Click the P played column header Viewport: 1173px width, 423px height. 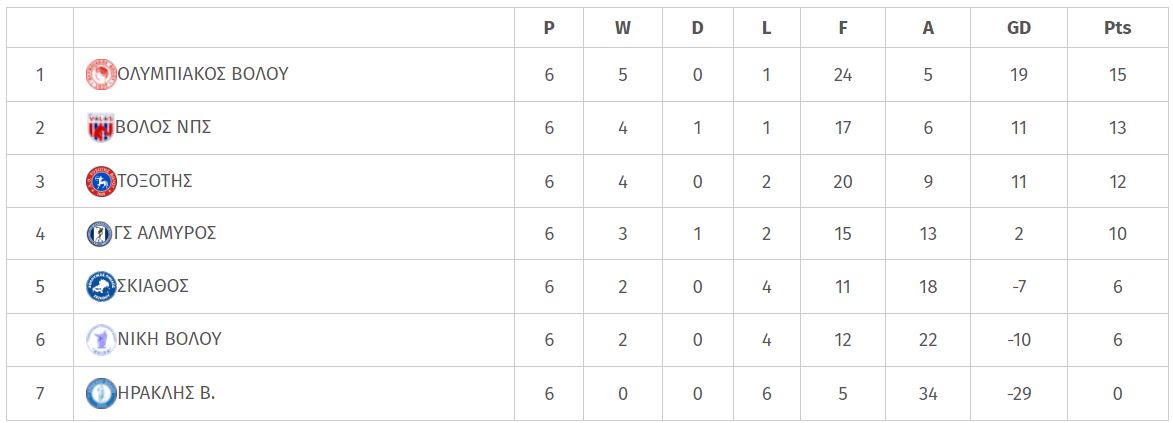point(549,28)
